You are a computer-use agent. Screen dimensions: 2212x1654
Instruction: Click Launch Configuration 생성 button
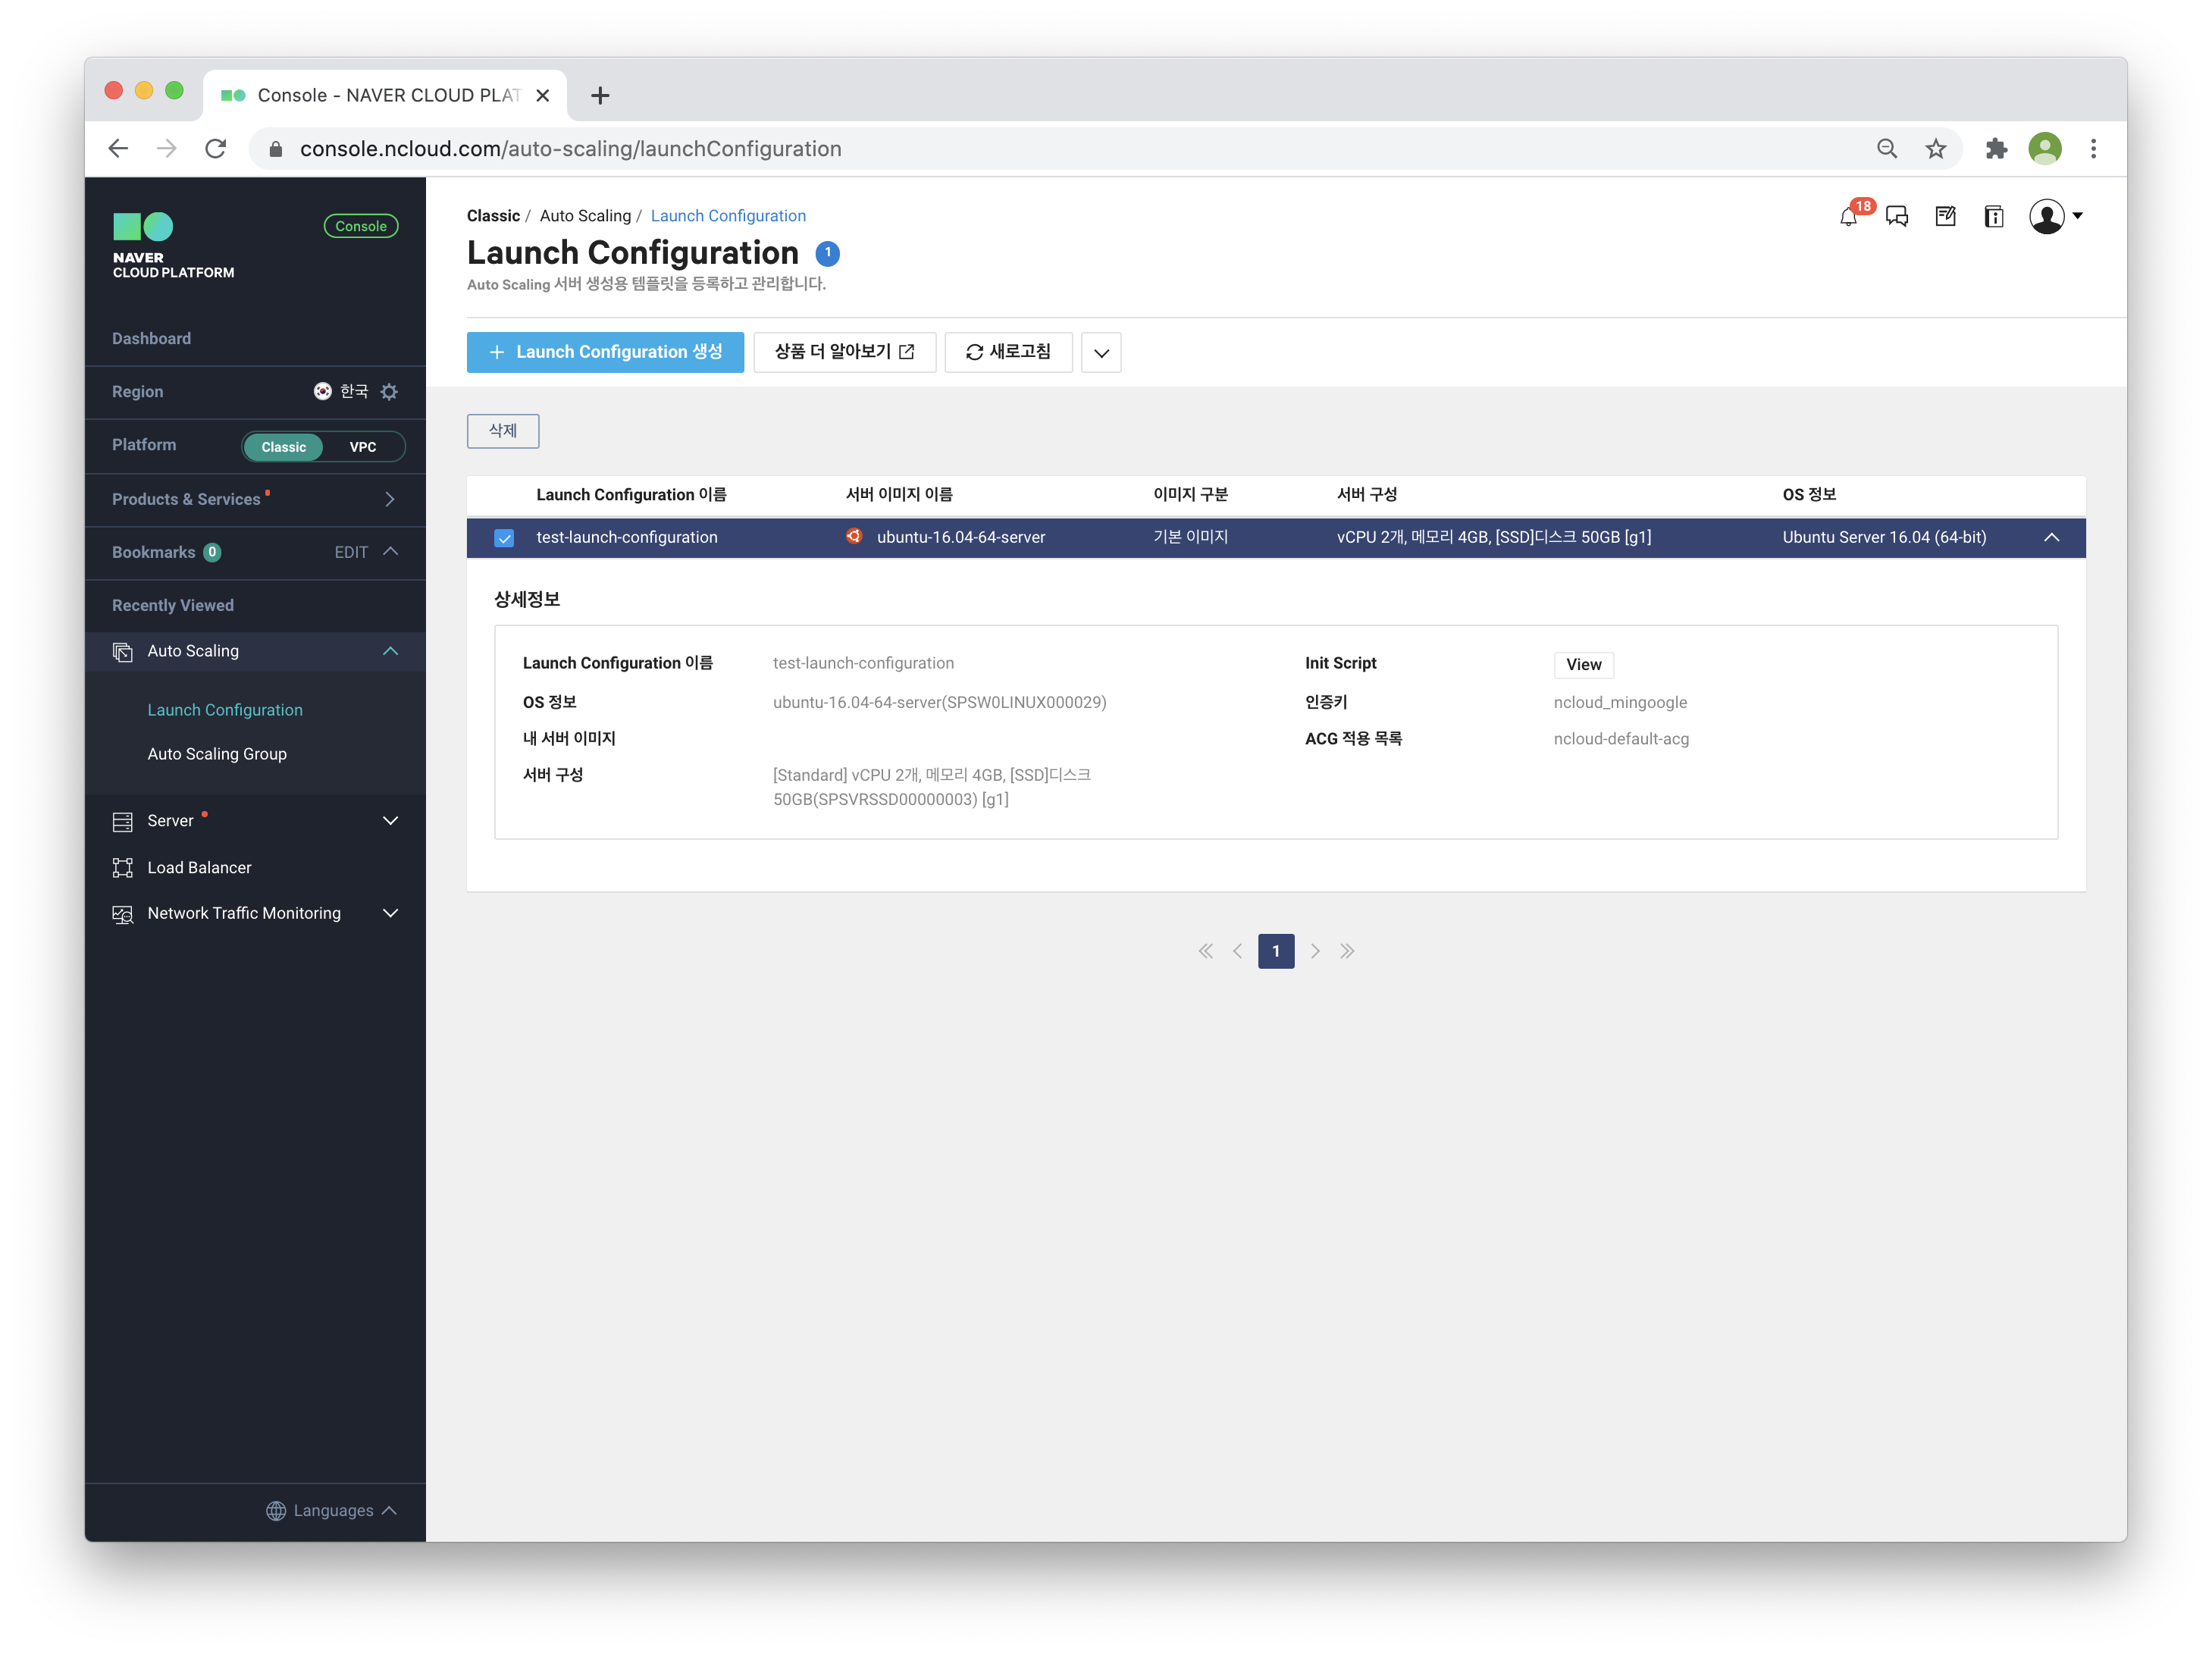coord(605,352)
